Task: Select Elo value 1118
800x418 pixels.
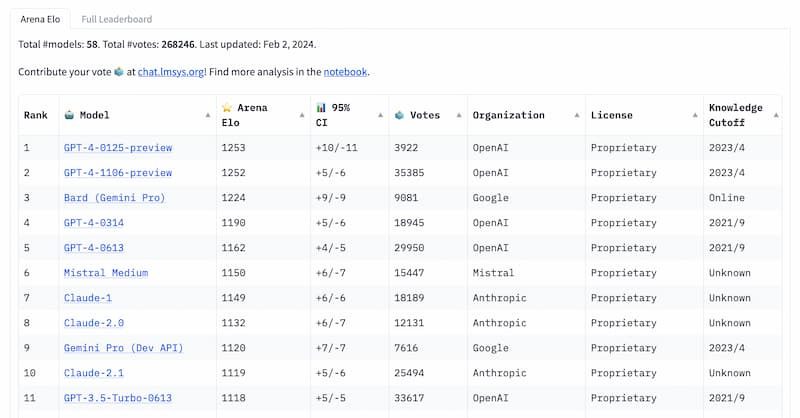Action: [234, 398]
